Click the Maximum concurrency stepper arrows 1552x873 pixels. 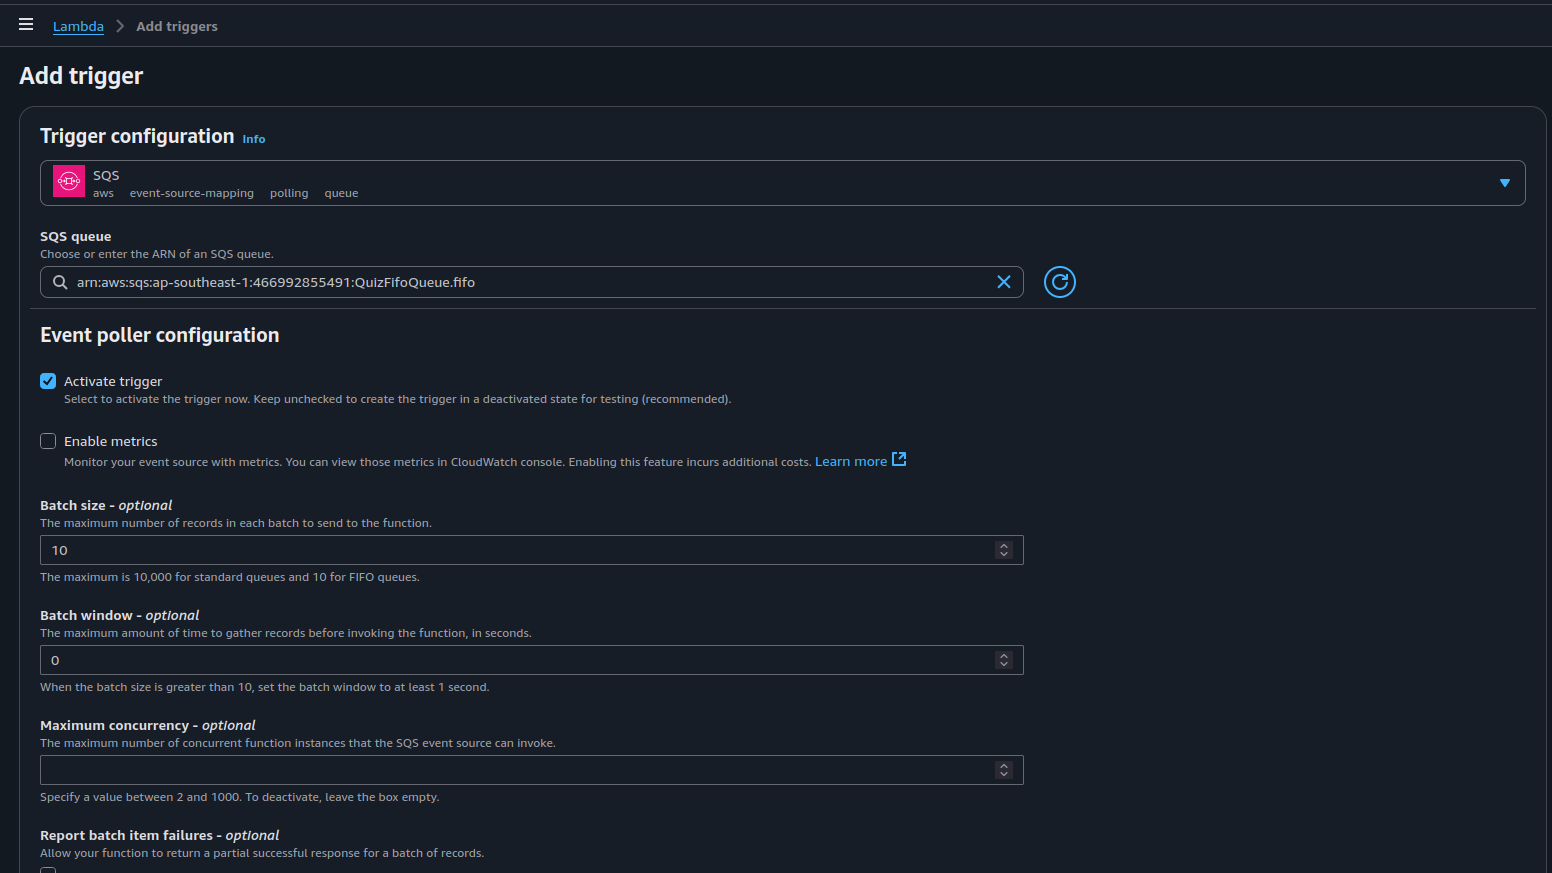click(1003, 770)
